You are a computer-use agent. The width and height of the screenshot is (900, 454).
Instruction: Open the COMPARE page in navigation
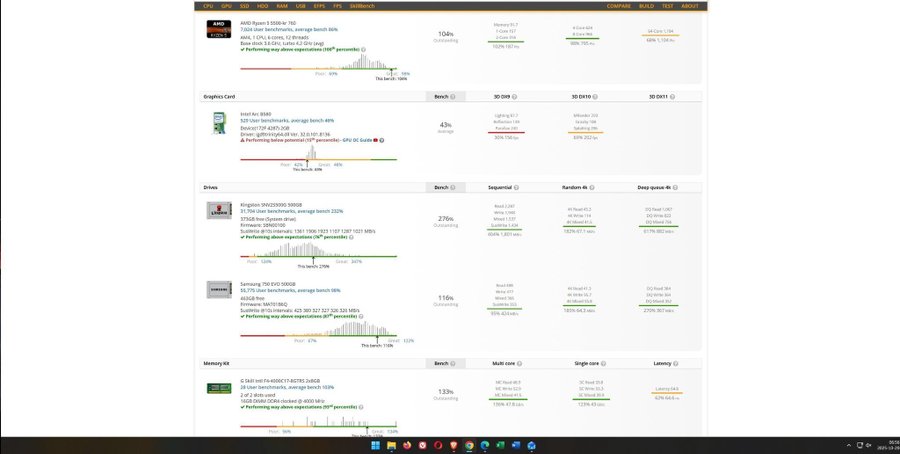(x=619, y=5)
